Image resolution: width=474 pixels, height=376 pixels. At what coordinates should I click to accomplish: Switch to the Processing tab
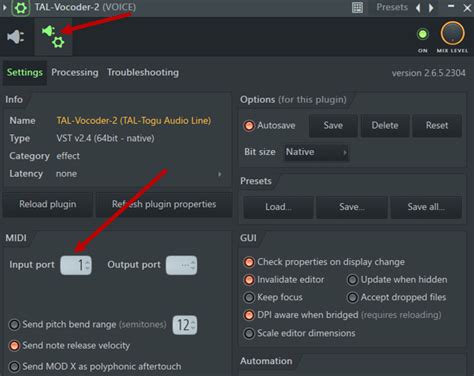[75, 72]
